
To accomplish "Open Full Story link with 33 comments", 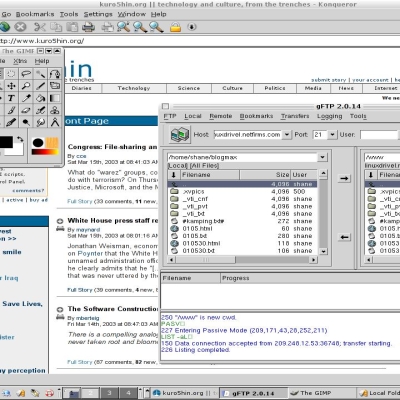I will coord(80,201).
